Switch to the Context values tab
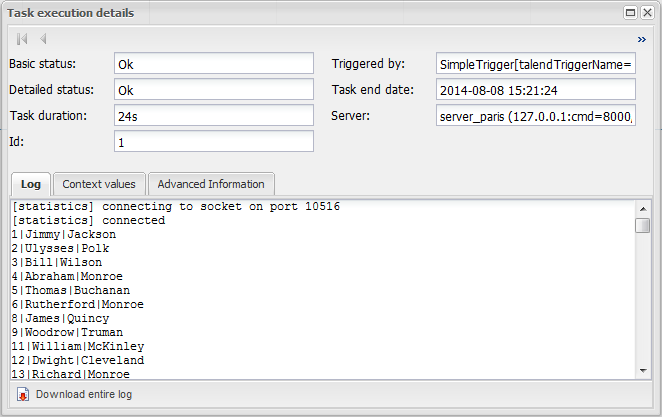Screen dimensions: 662x417 [99, 184]
